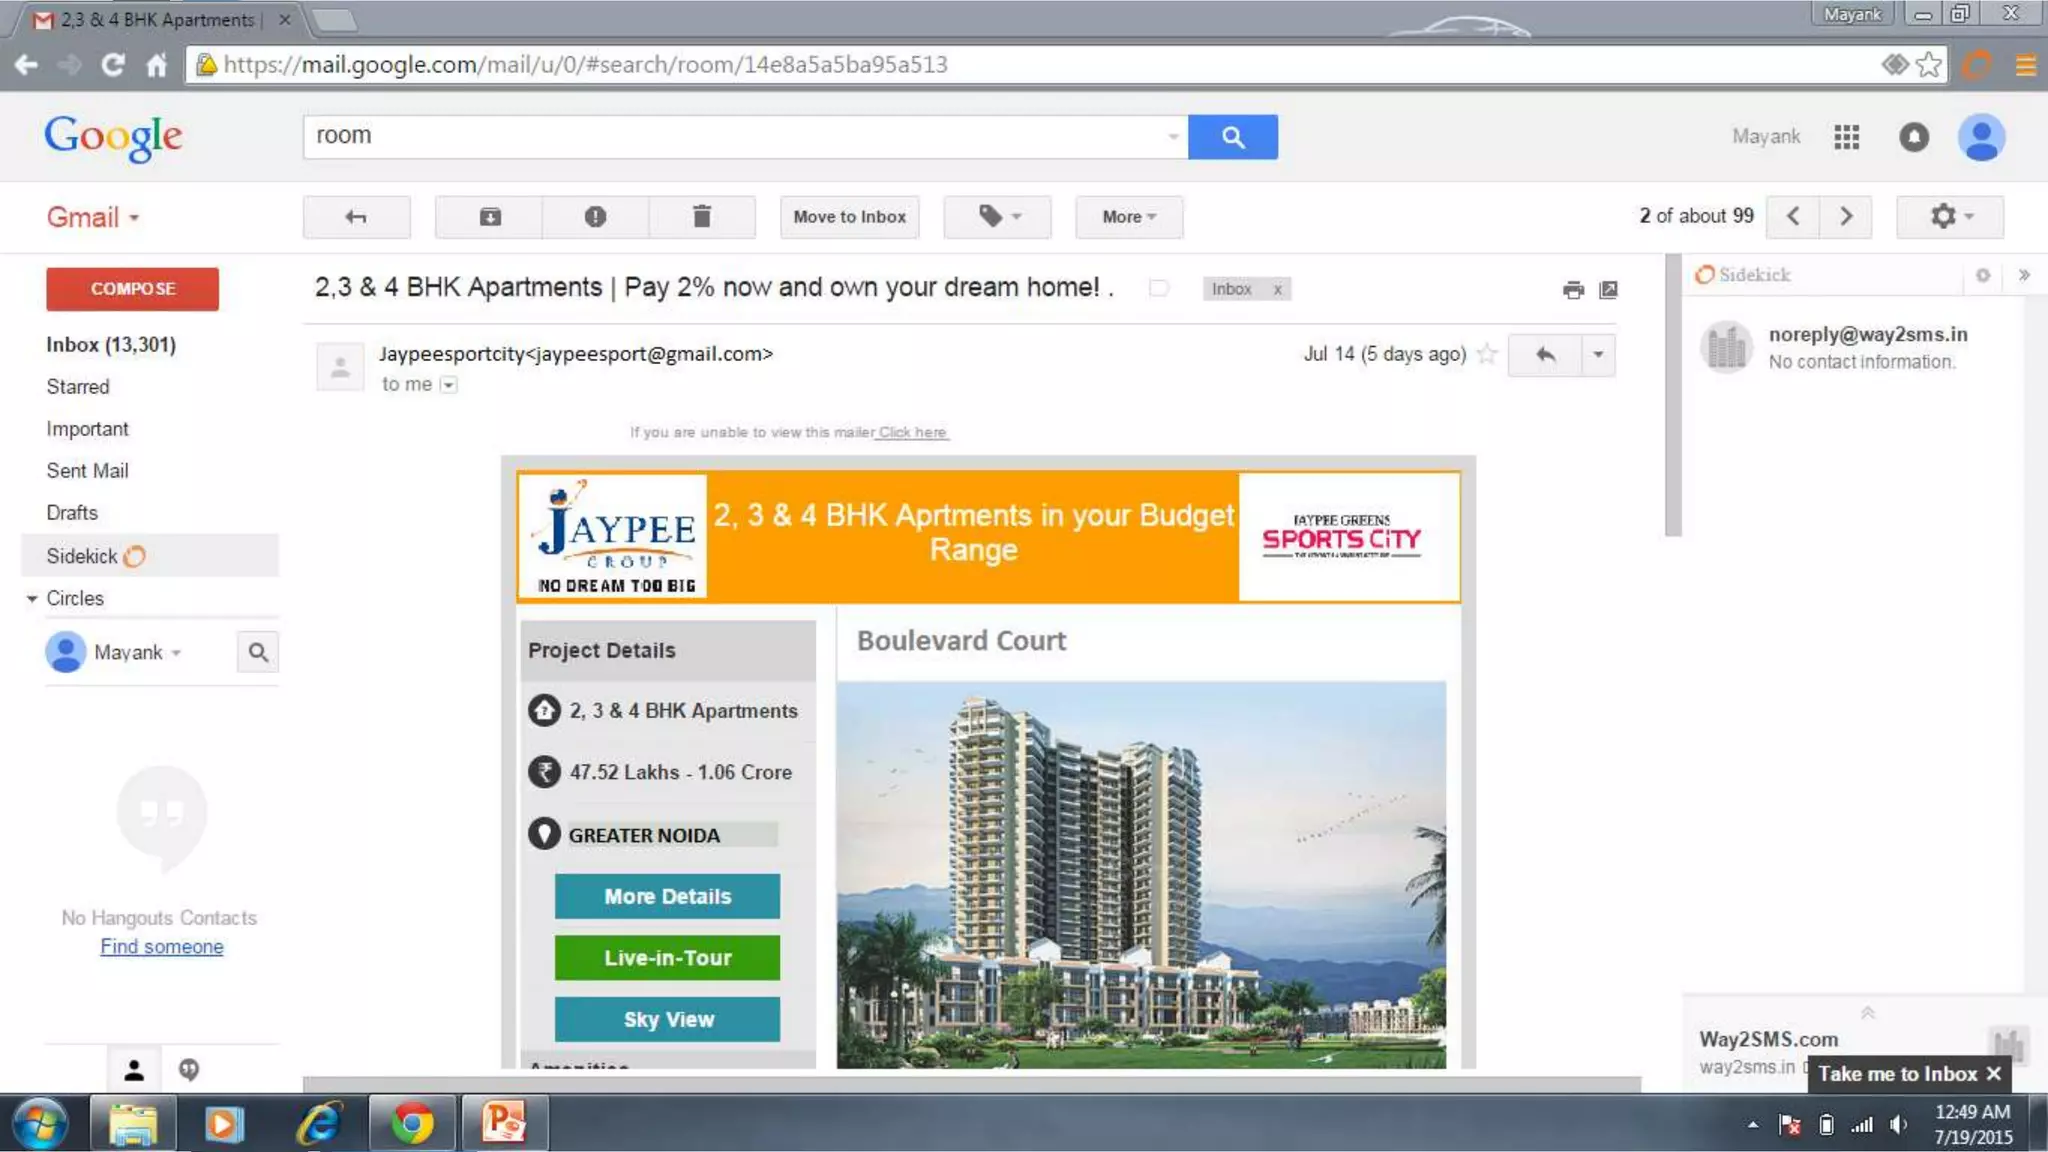Select the Starred label in the sidebar
The width and height of the screenshot is (2048, 1152).
pyautogui.click(x=78, y=387)
